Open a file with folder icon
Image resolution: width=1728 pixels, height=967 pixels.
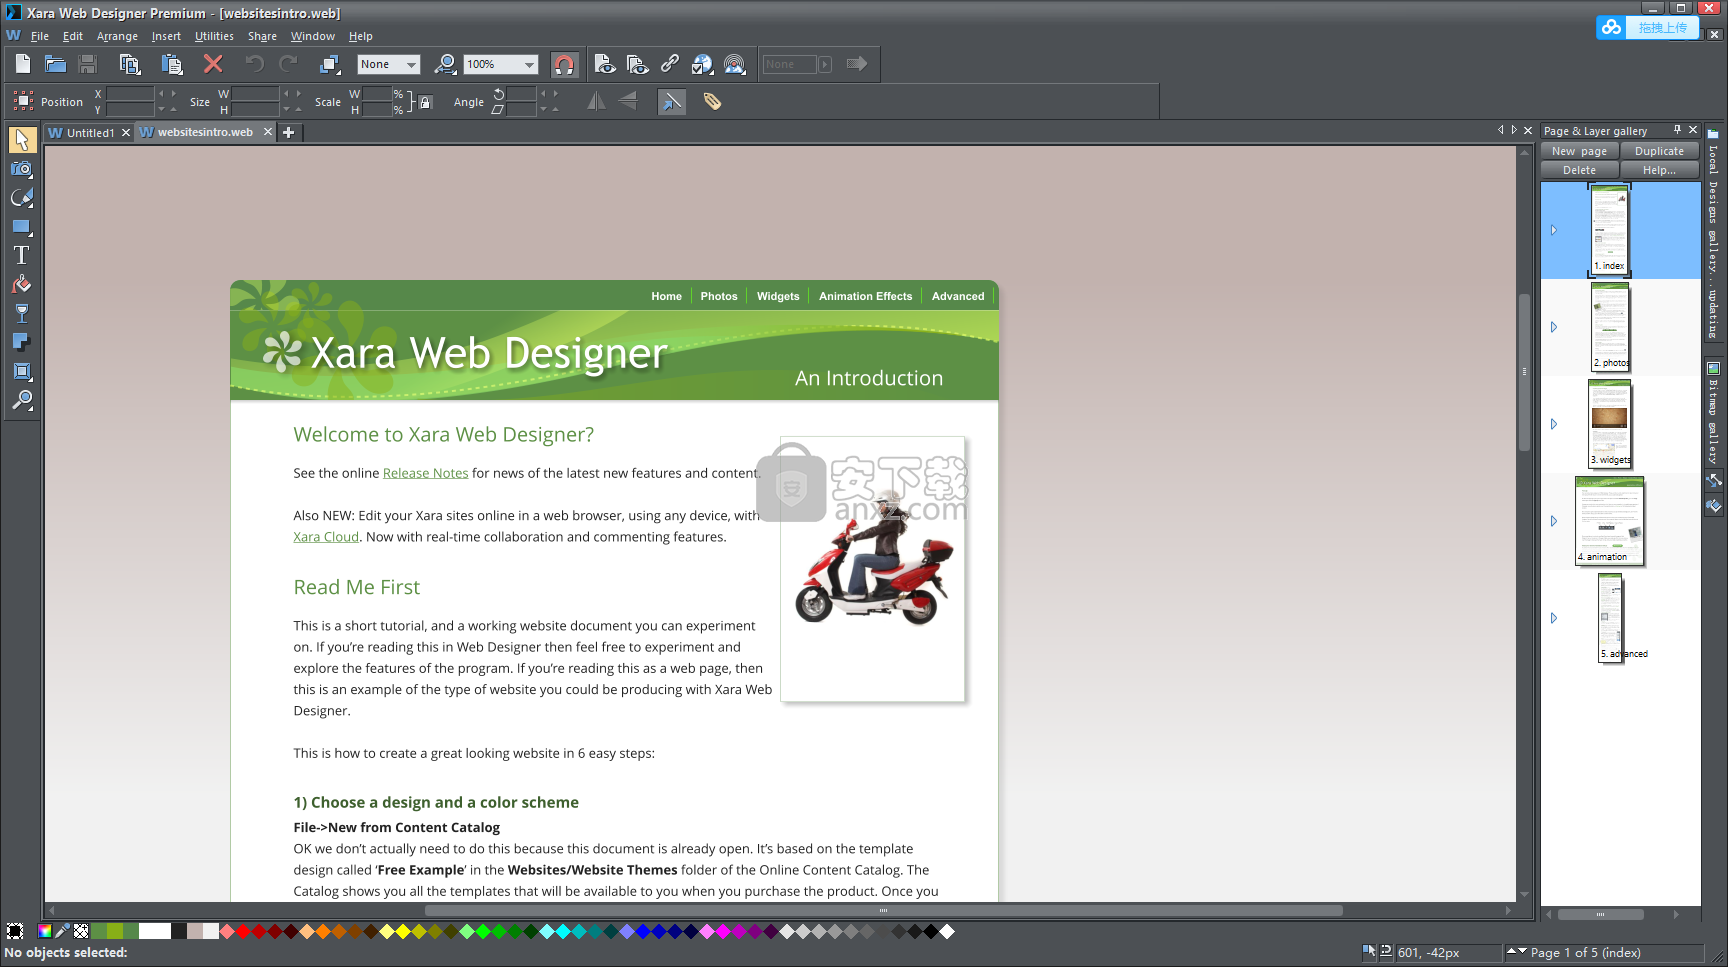pyautogui.click(x=55, y=64)
